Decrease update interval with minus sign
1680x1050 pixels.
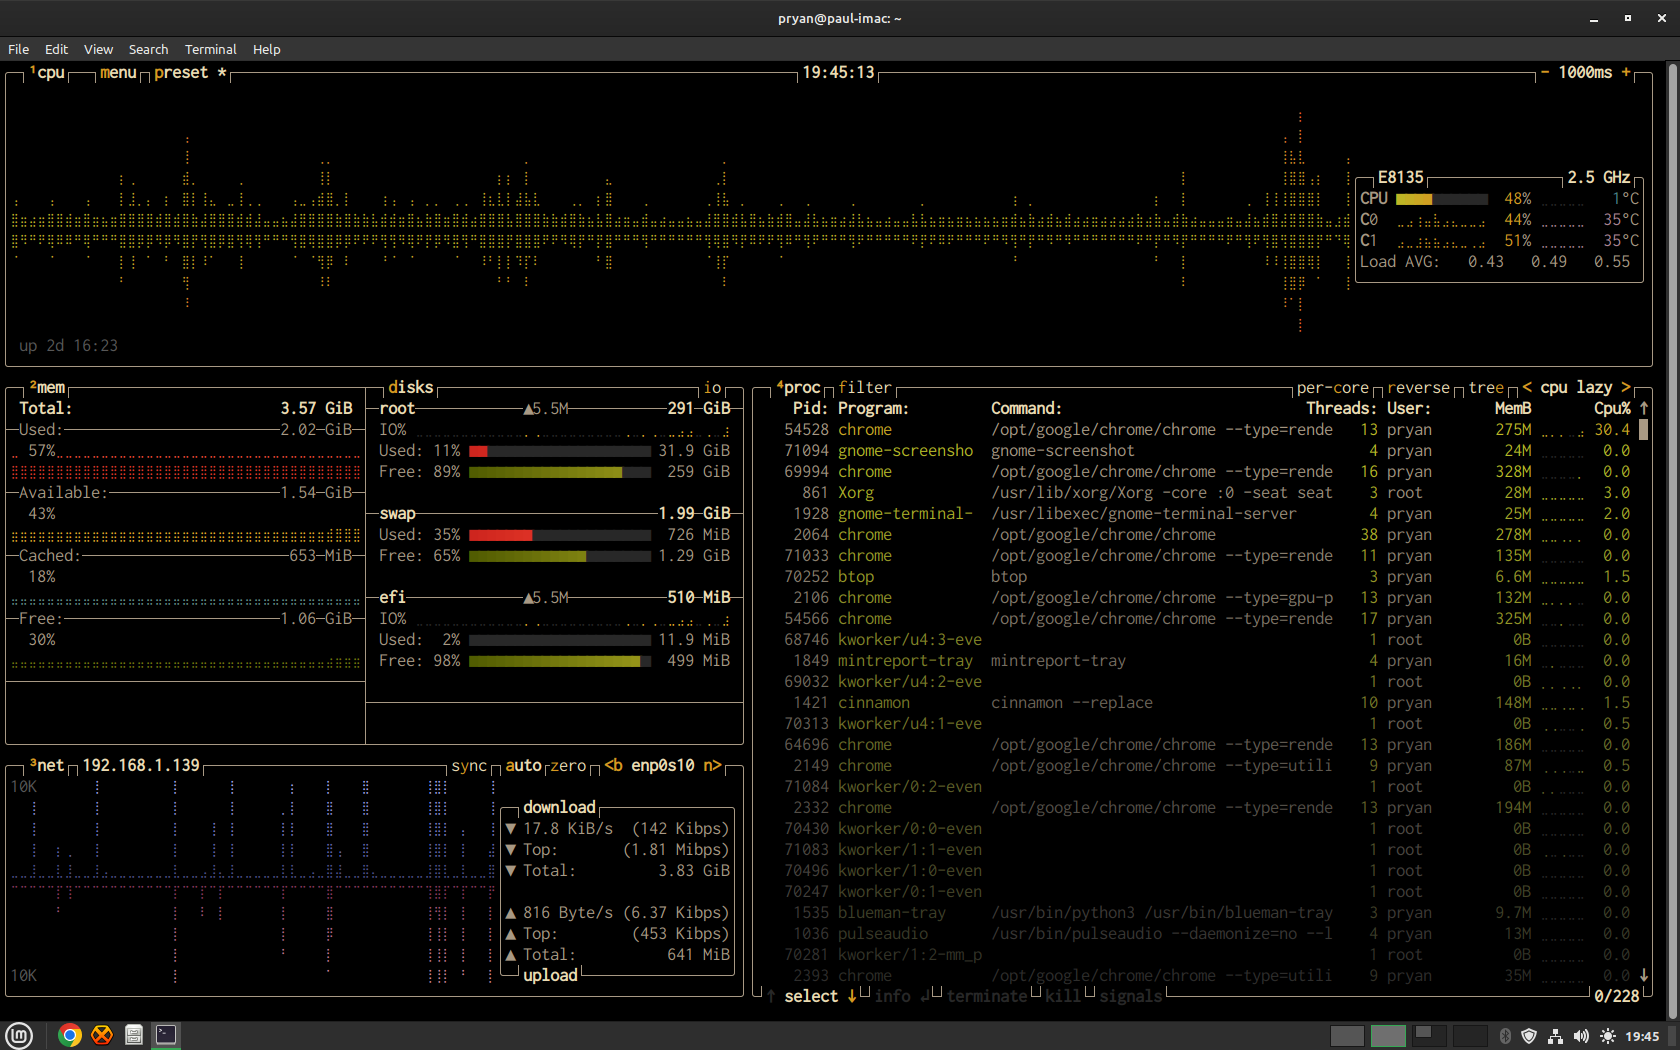[x=1544, y=72]
